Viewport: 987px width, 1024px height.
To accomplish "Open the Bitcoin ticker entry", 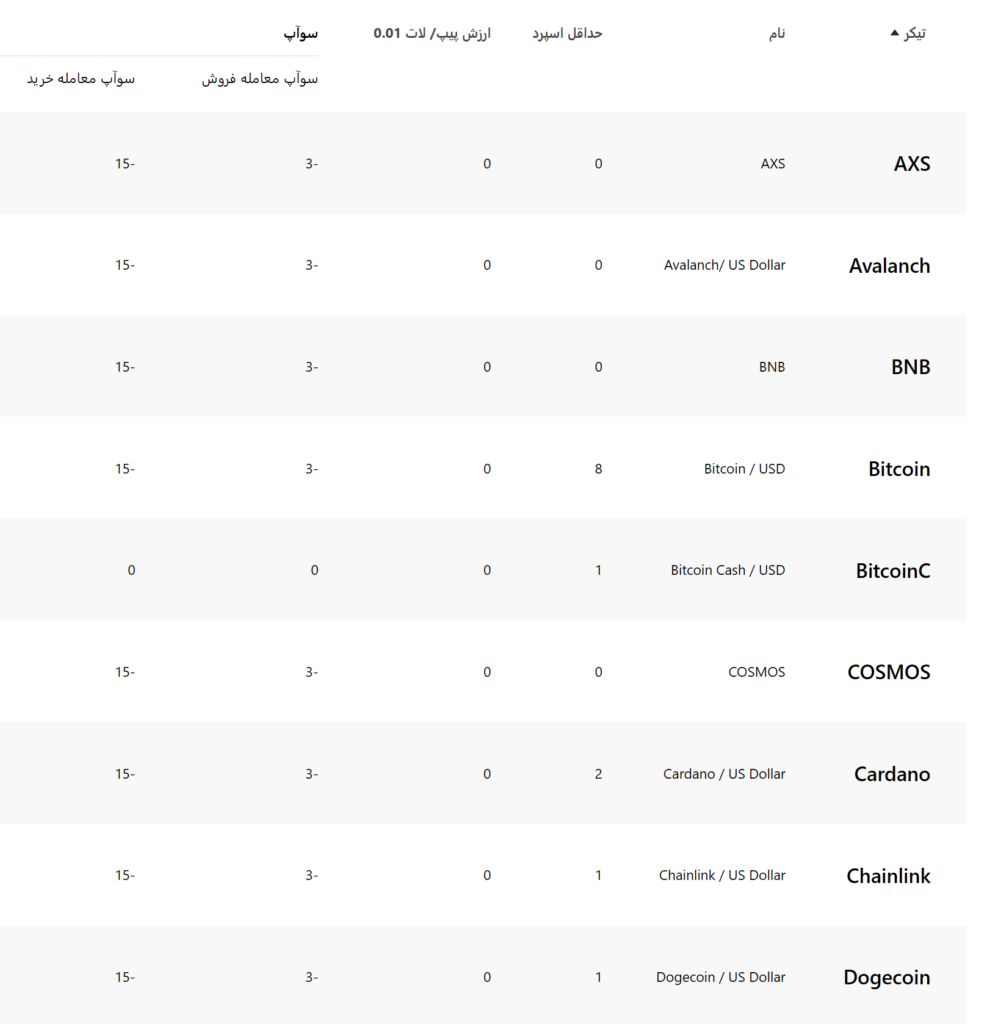I will click(899, 469).
